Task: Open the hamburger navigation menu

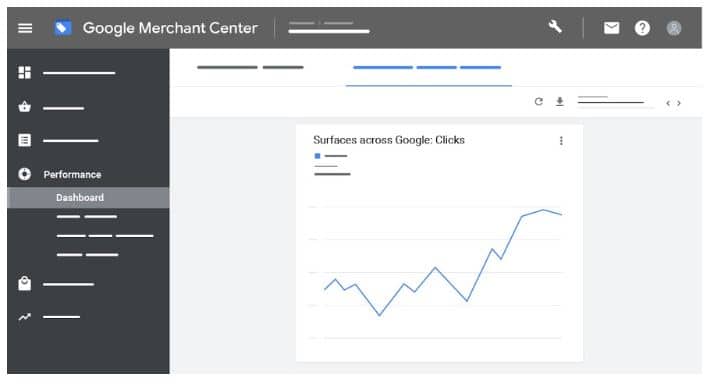Action: coord(25,28)
